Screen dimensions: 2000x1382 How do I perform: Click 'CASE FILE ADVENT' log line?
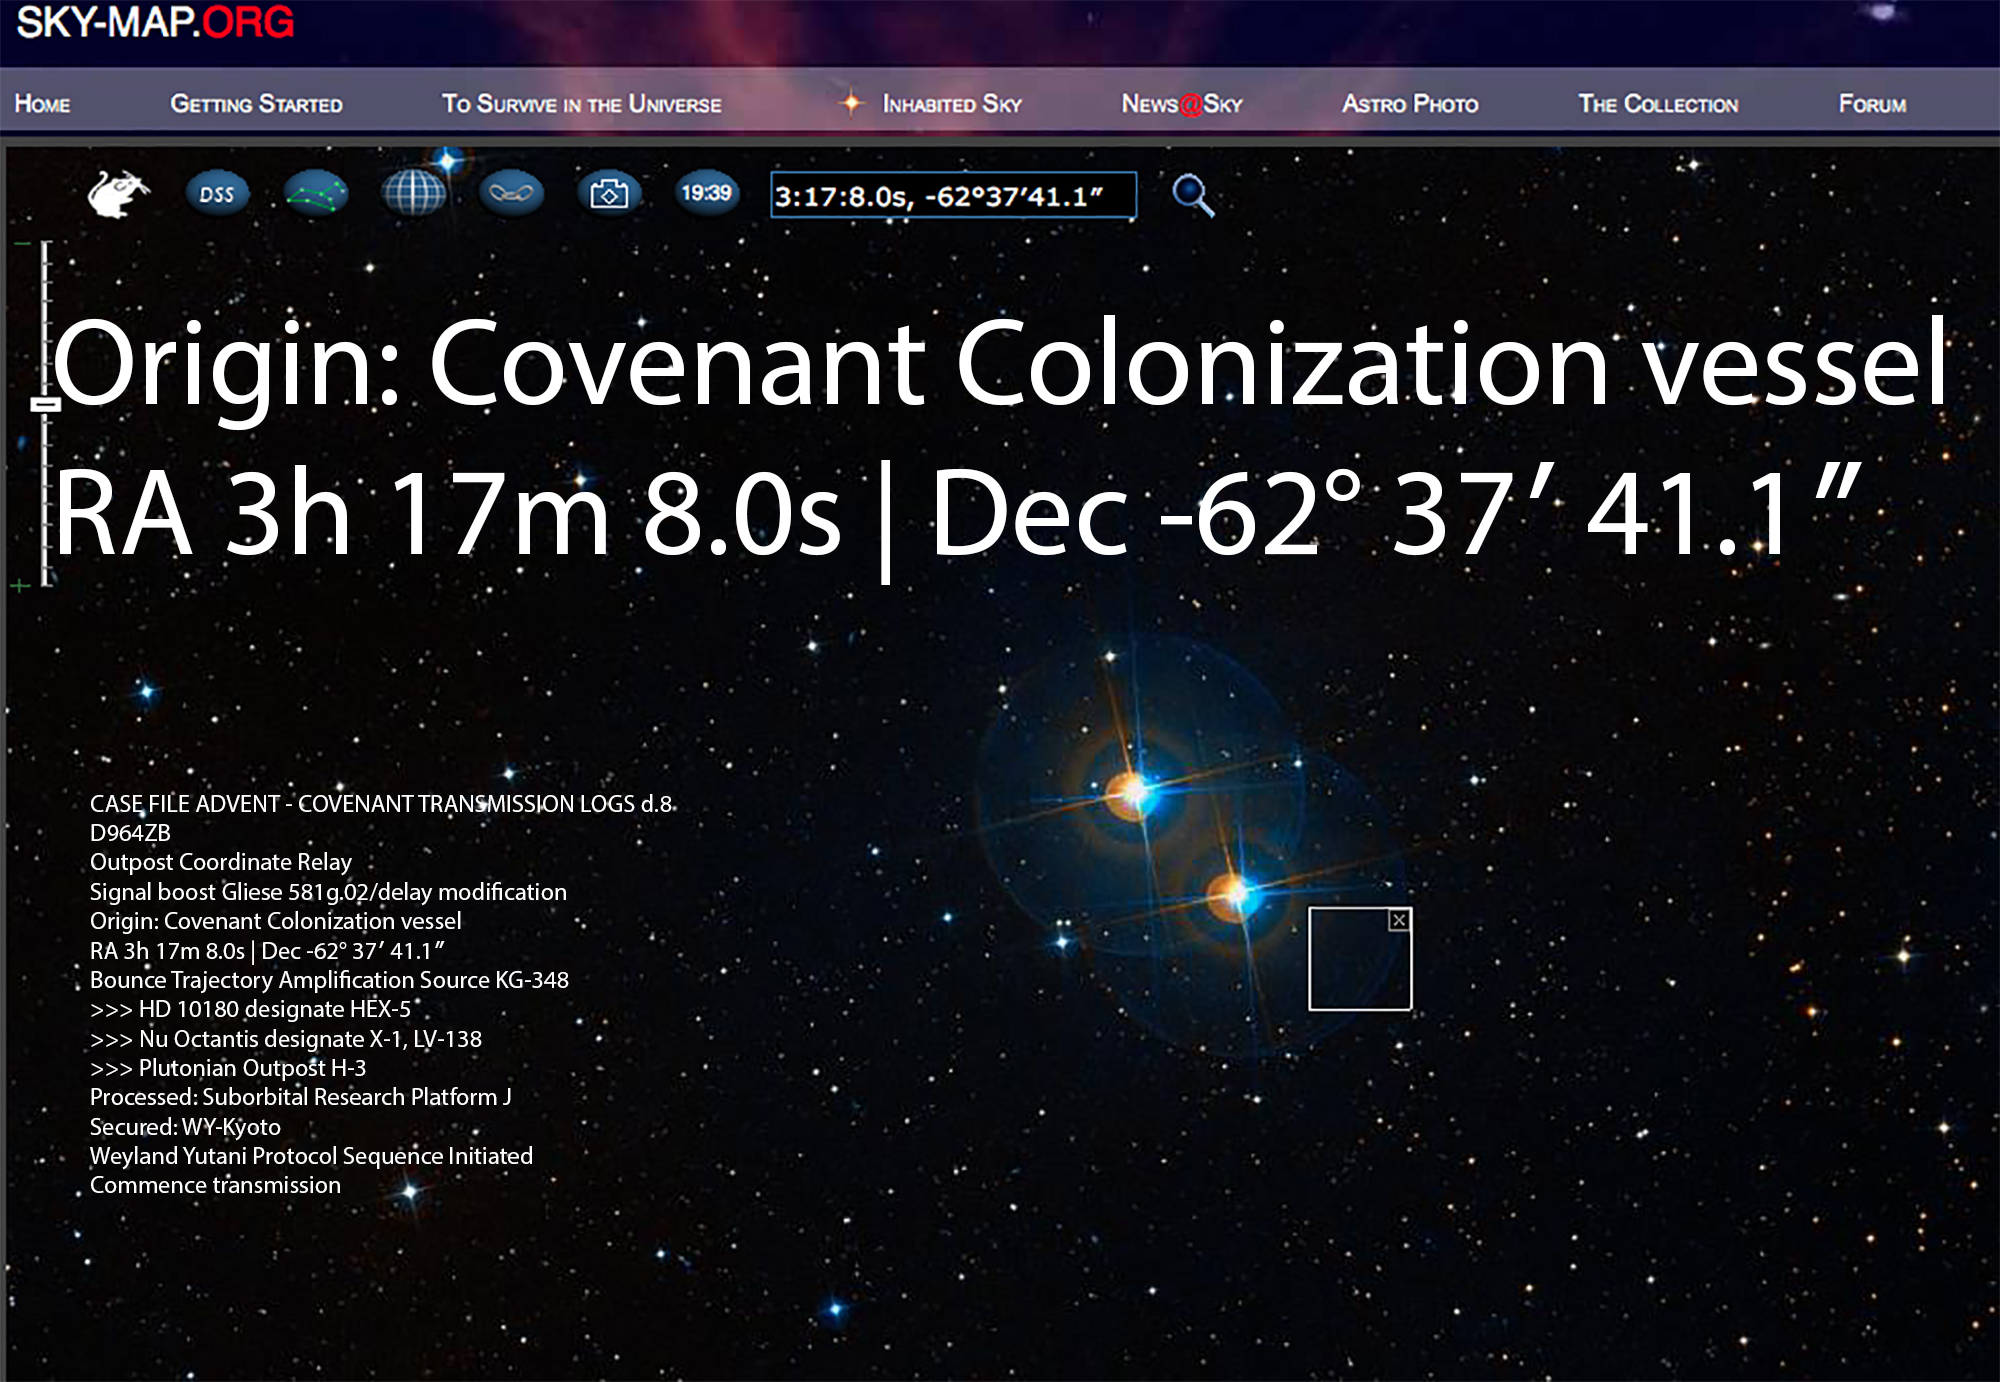tap(382, 804)
